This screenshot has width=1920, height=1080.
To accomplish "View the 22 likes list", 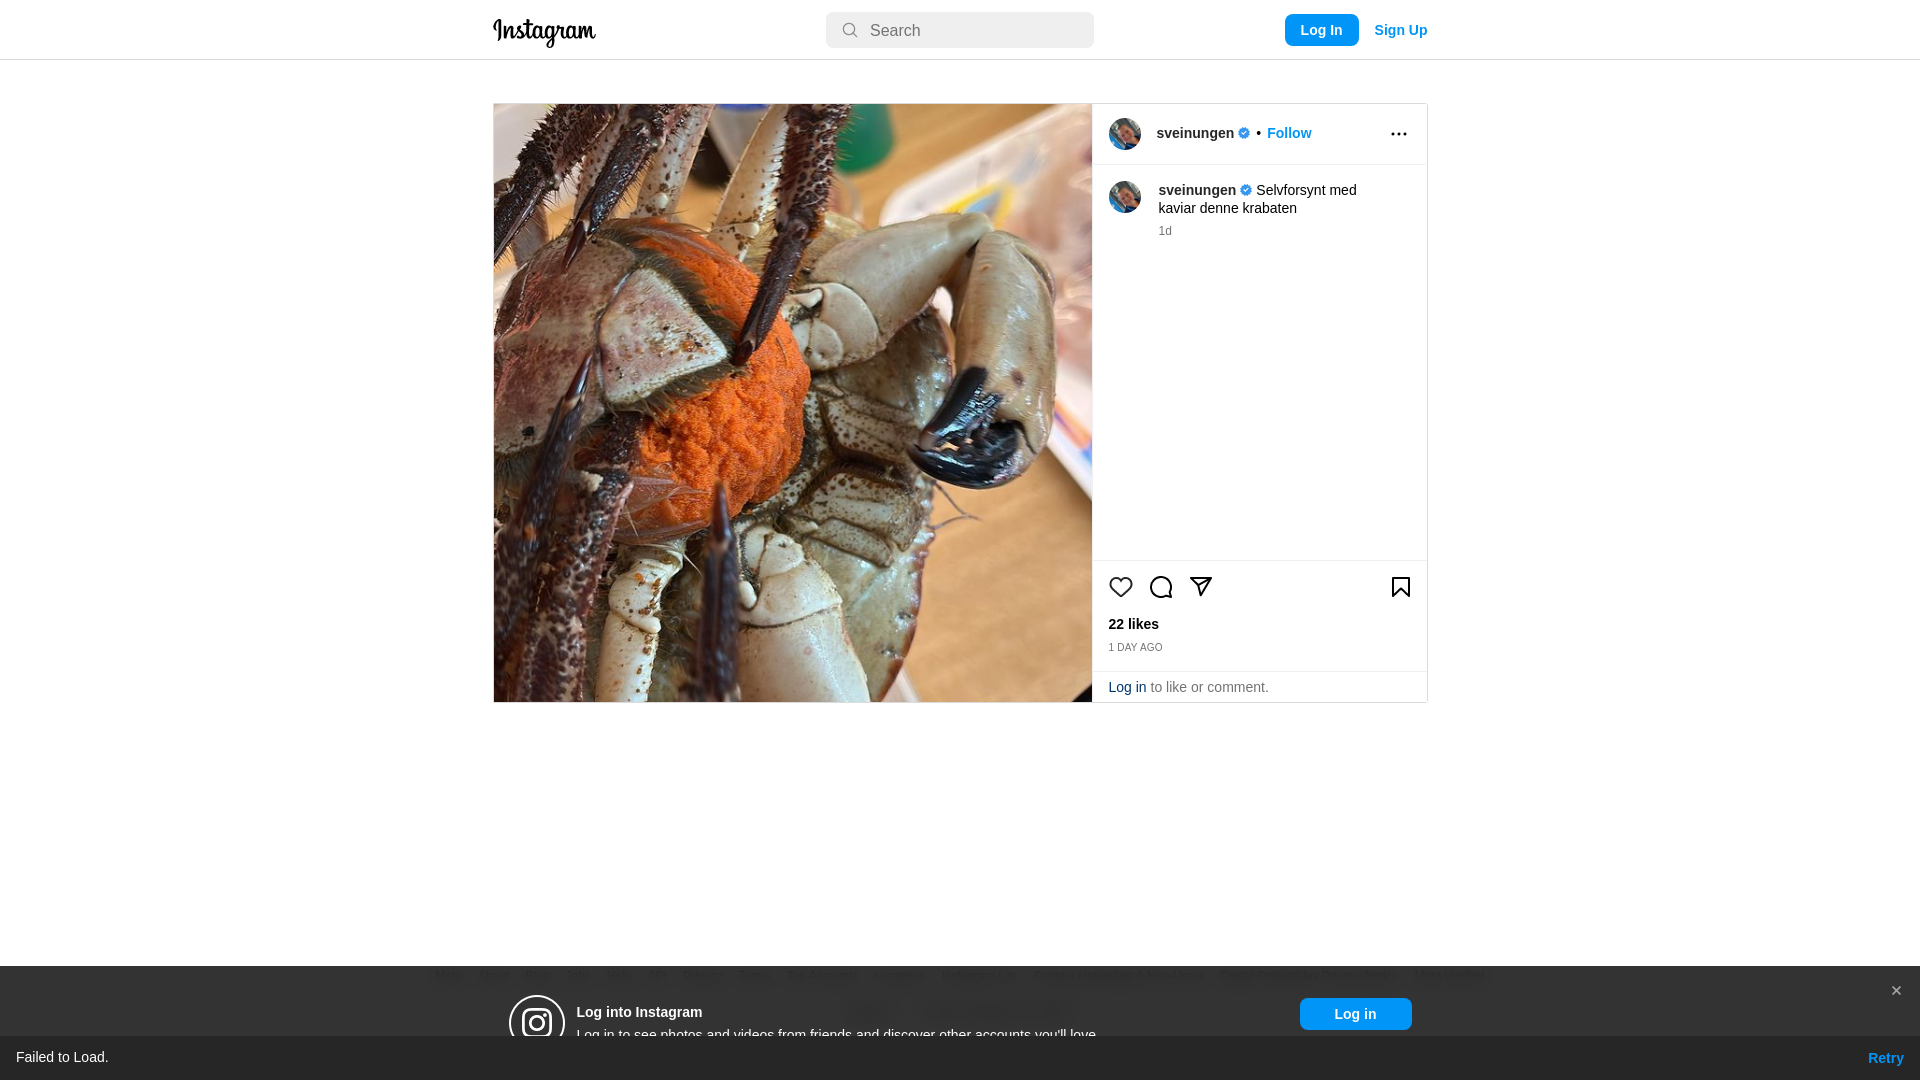I will point(1133,624).
